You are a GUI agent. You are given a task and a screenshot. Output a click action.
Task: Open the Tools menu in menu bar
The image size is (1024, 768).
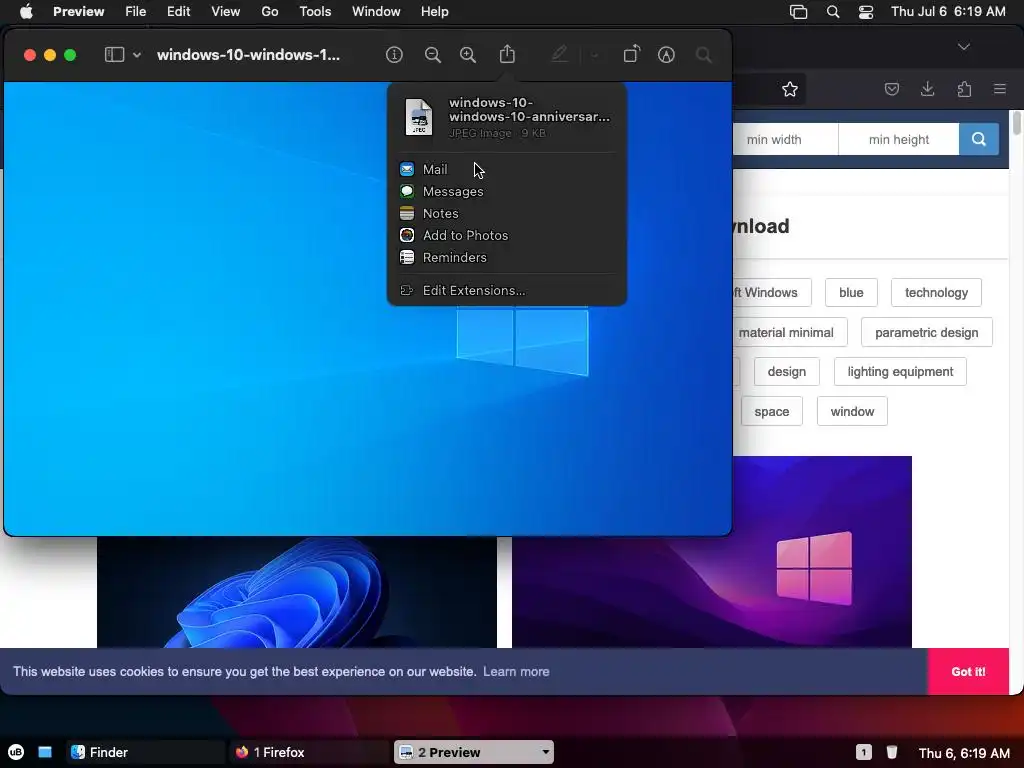pos(315,11)
